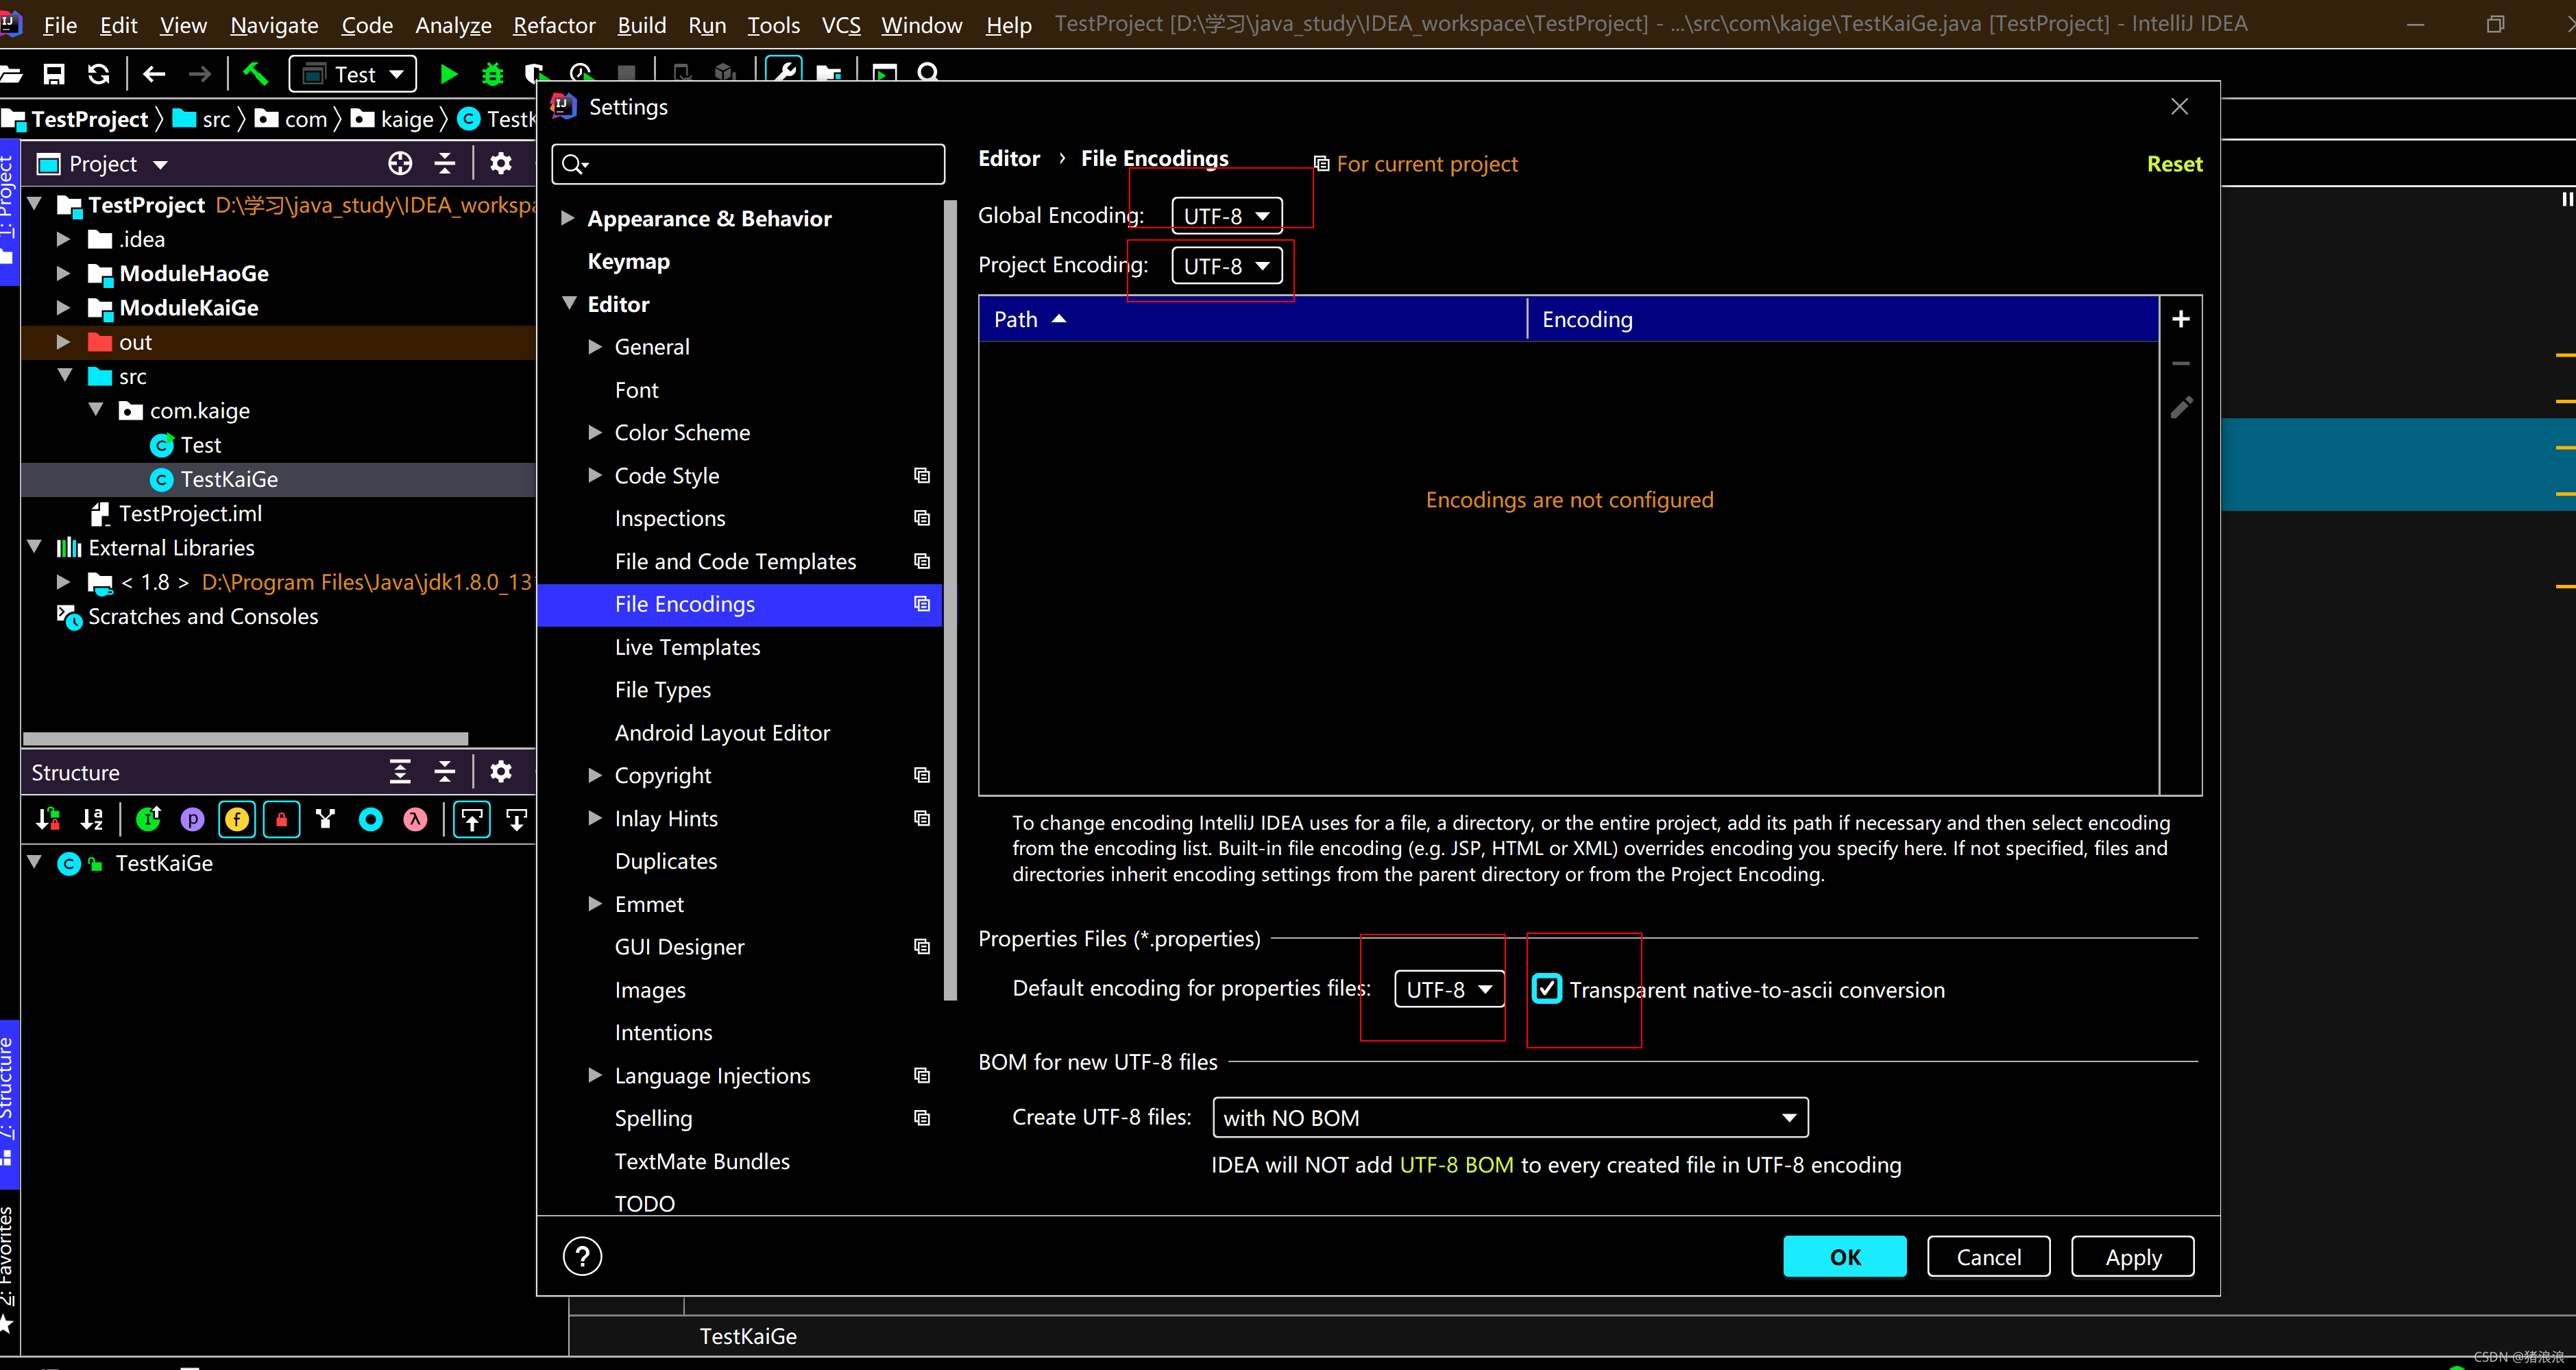Click the Show Inherited green icon in Structure

(x=148, y=820)
